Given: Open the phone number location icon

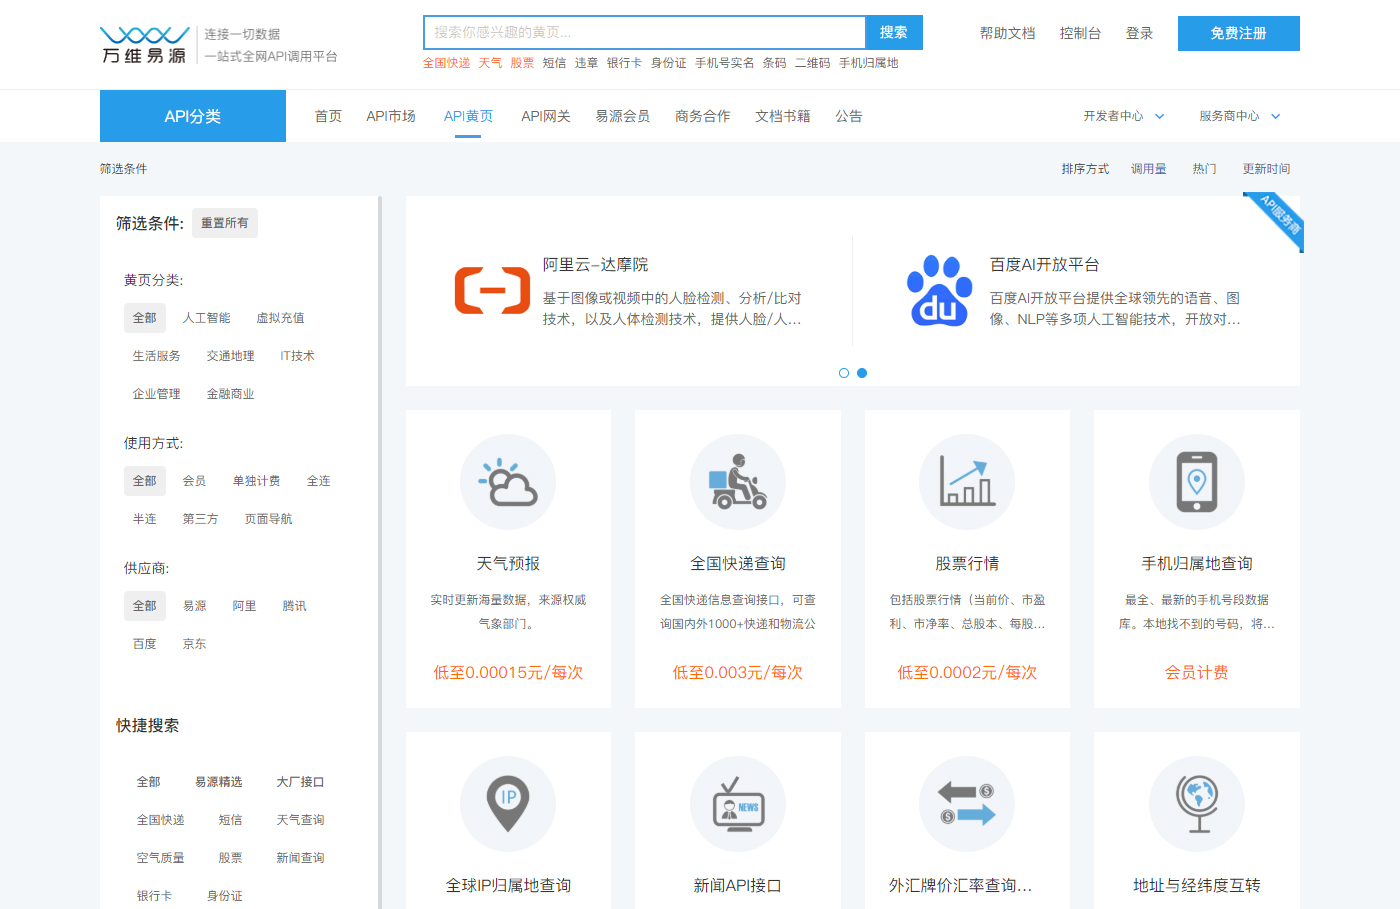Looking at the screenshot, I should (x=1197, y=482).
